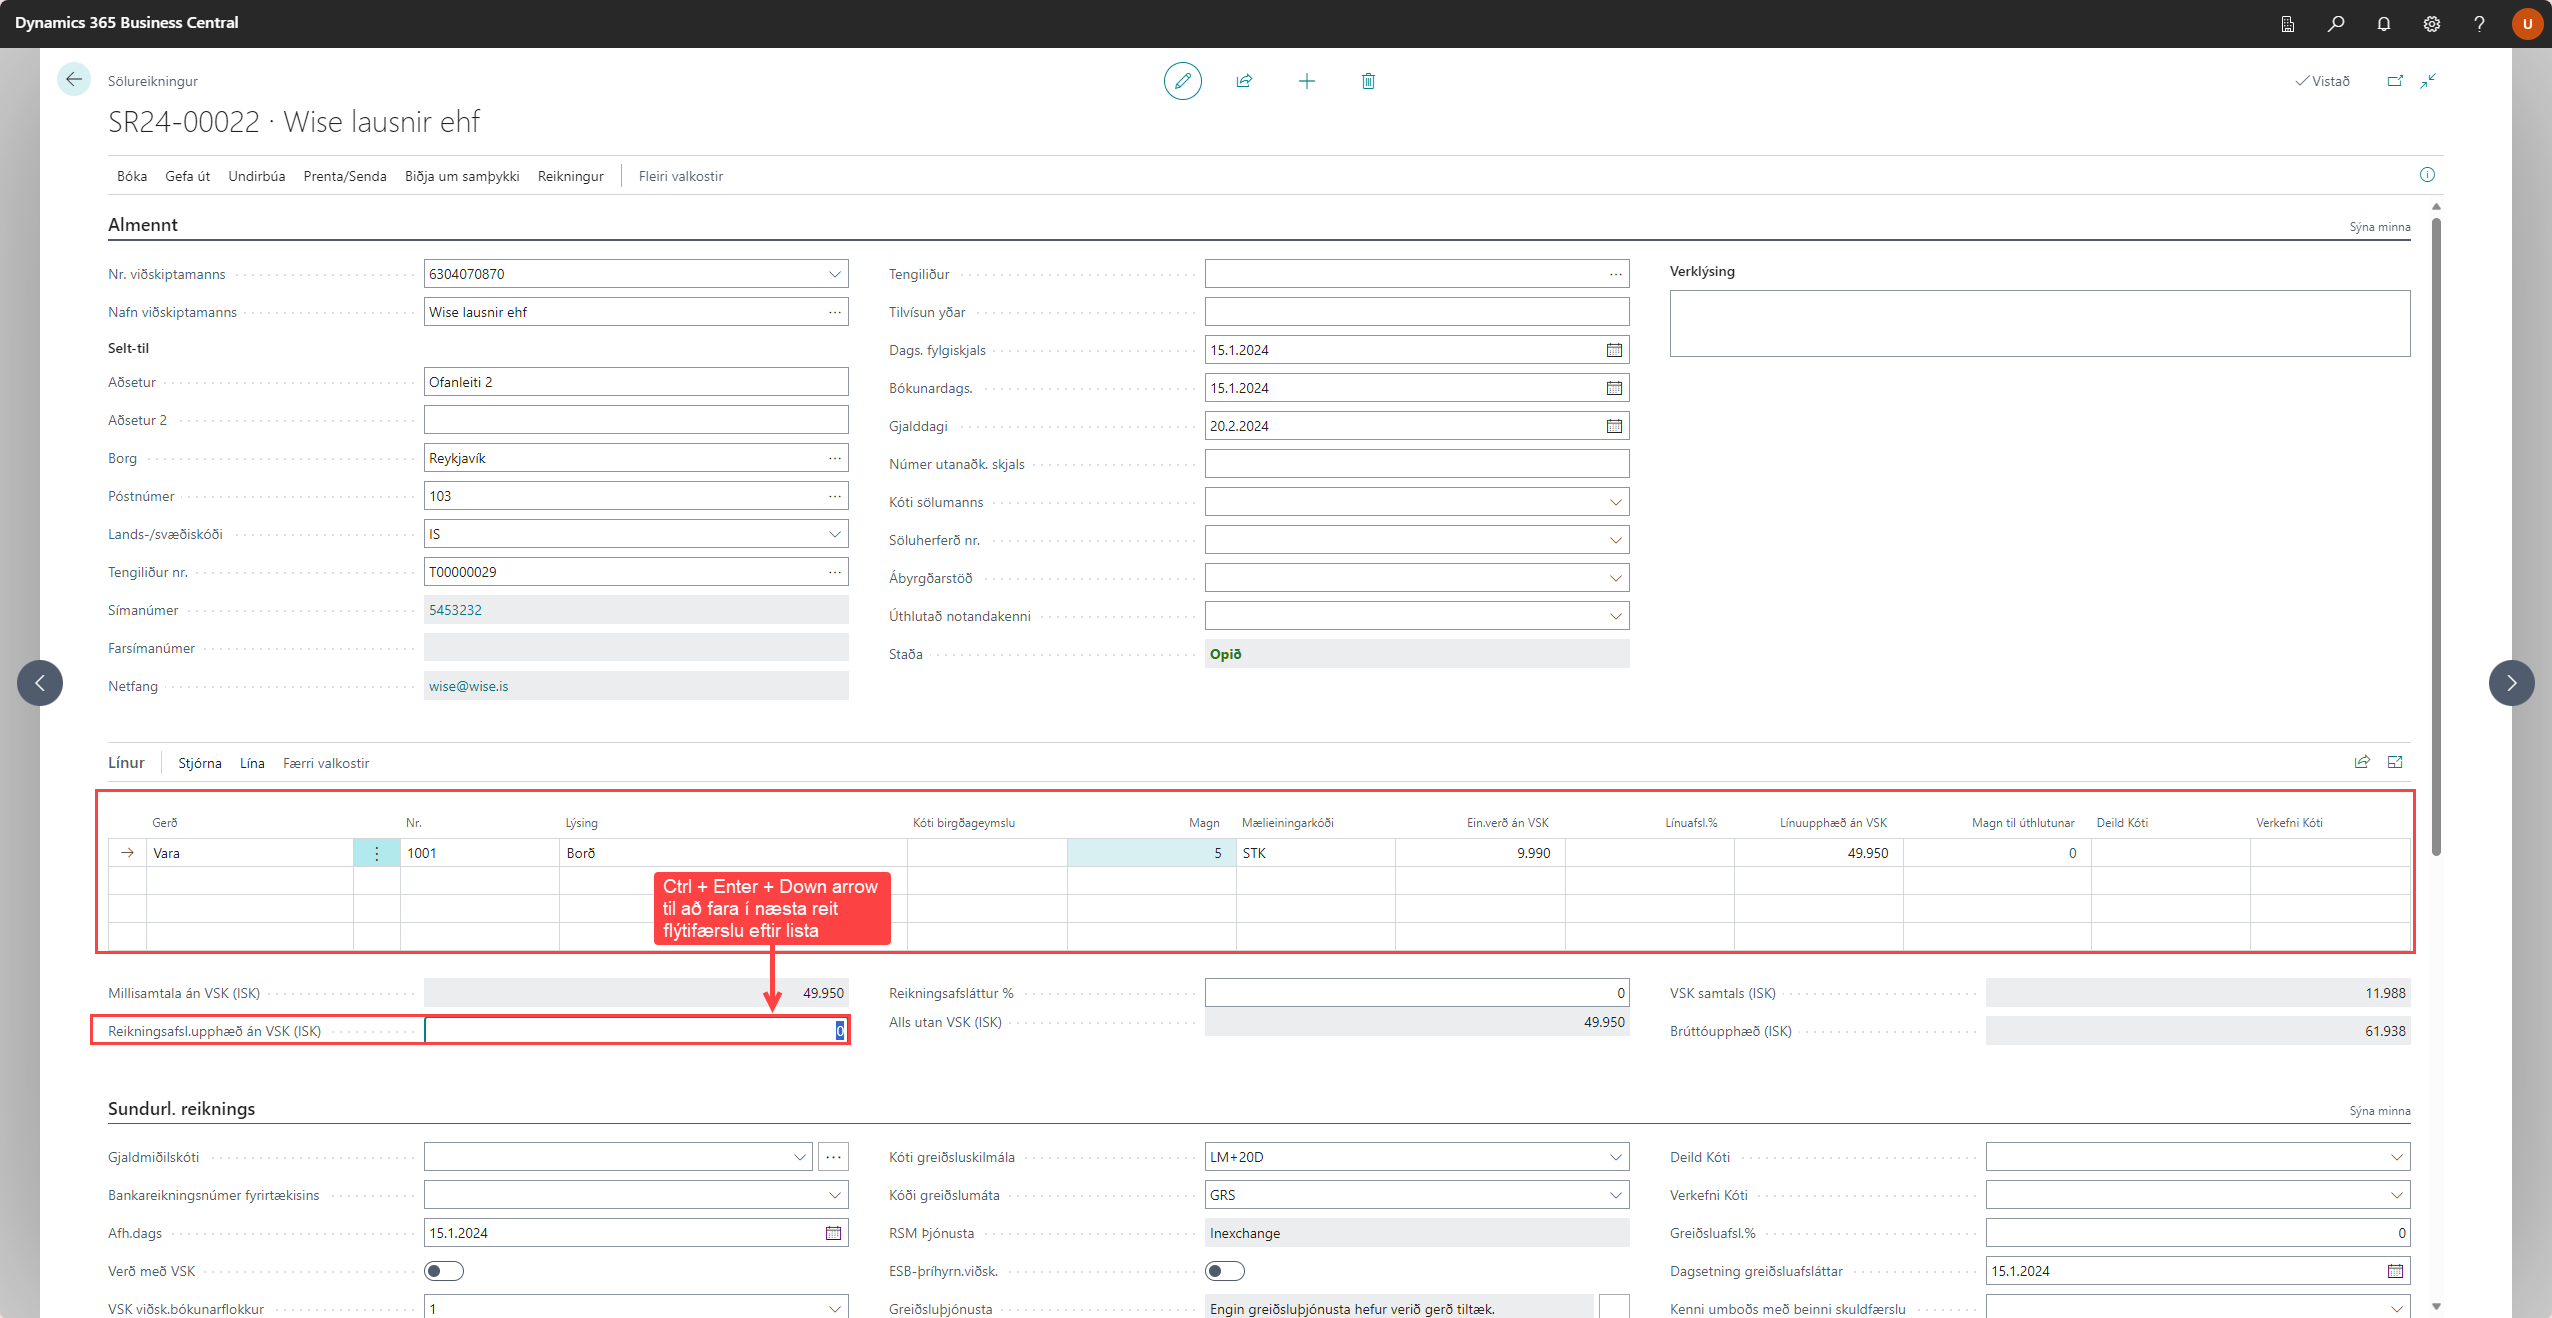The image size is (2552, 1318).
Task: Click the pencil edit icon
Action: pyautogui.click(x=1182, y=81)
